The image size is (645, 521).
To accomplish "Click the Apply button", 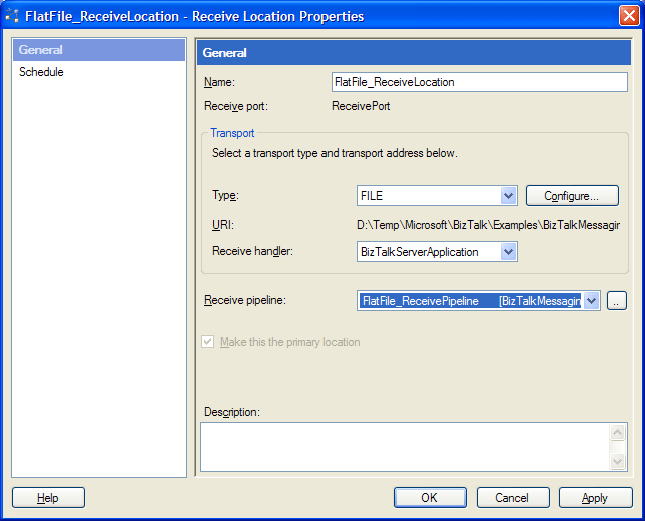I will (x=595, y=498).
